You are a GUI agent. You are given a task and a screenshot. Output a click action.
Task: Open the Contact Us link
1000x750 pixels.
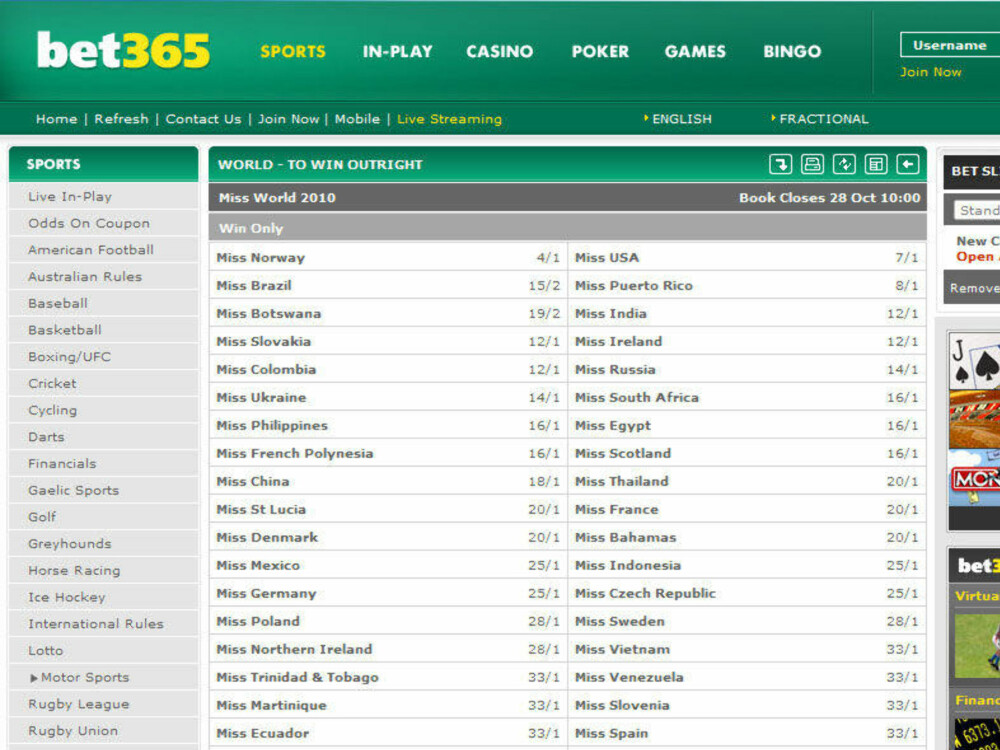click(x=203, y=119)
